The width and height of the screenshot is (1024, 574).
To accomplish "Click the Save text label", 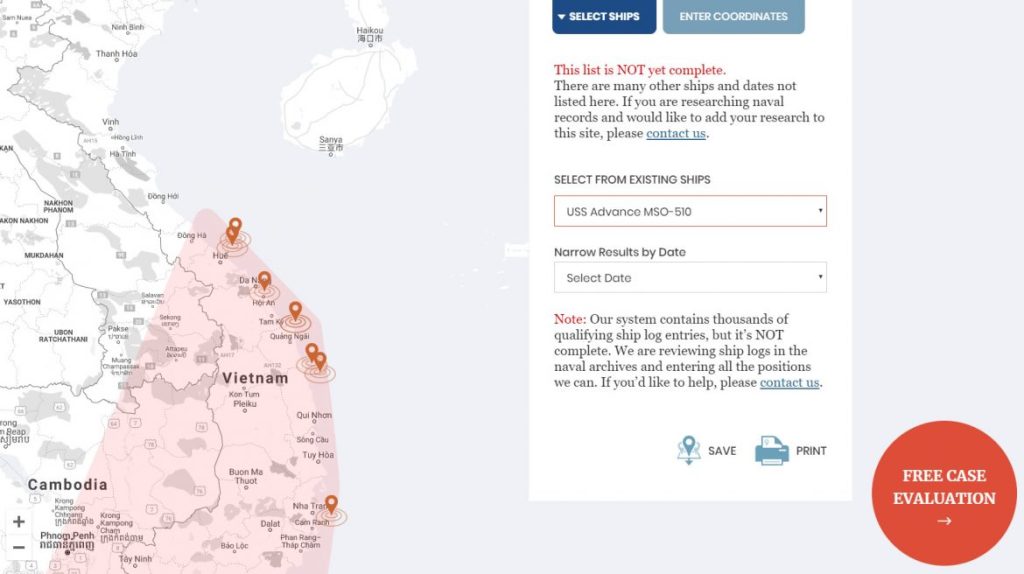I will point(722,451).
